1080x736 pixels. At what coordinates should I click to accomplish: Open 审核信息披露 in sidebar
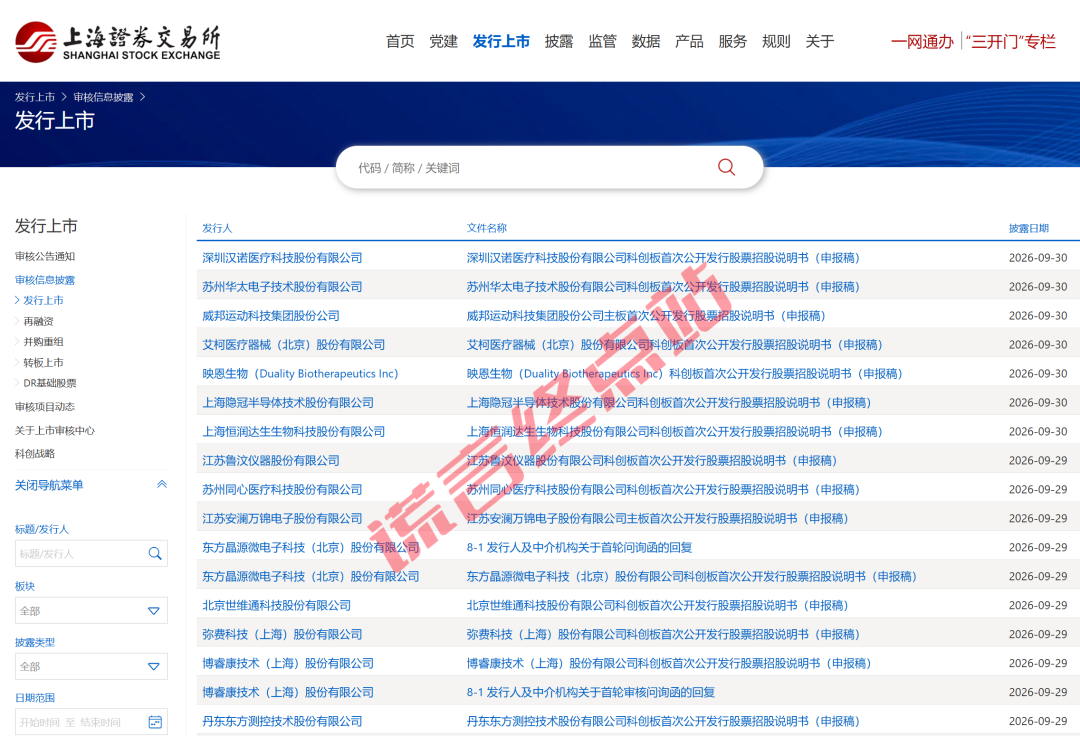[45, 280]
